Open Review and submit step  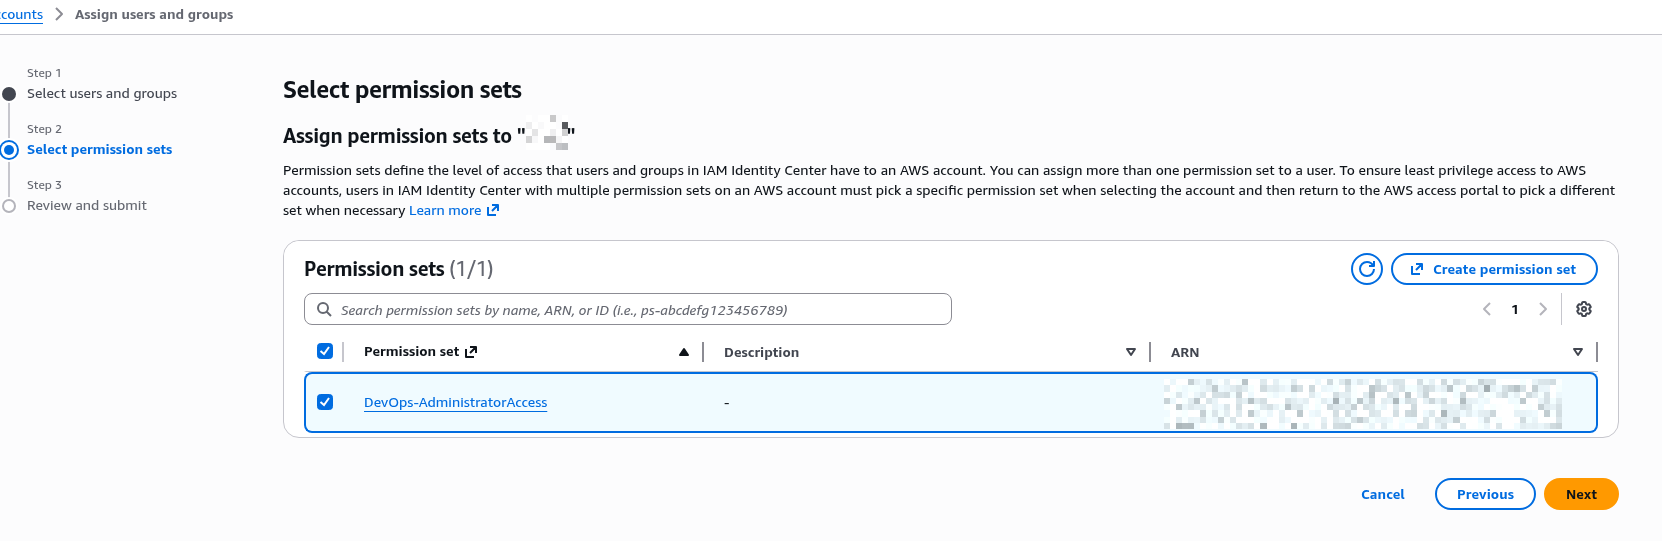coord(87,206)
